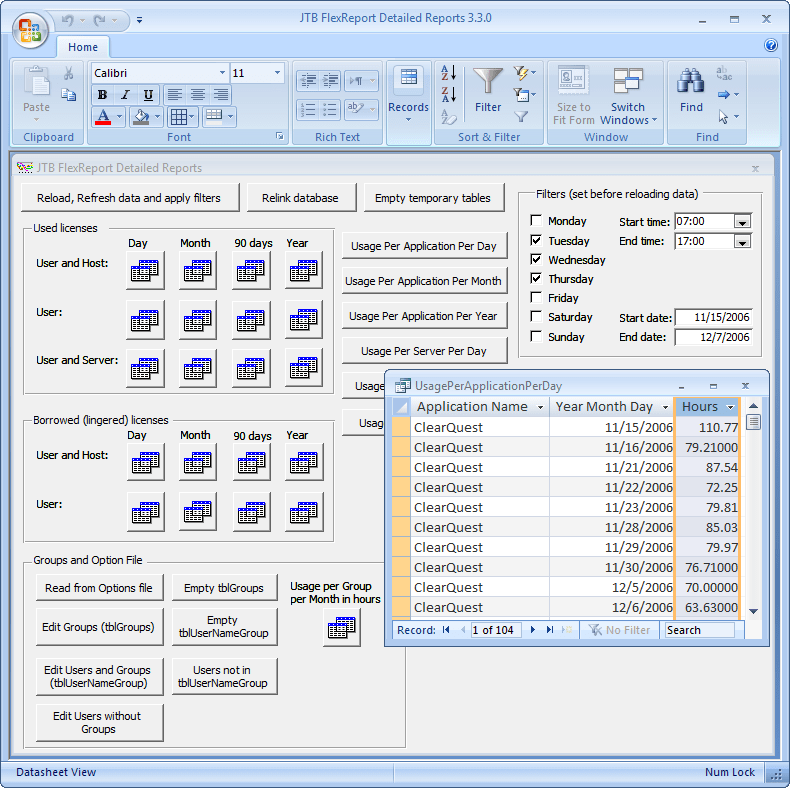
Task: Check the Friday filter checkbox
Action: point(536,298)
